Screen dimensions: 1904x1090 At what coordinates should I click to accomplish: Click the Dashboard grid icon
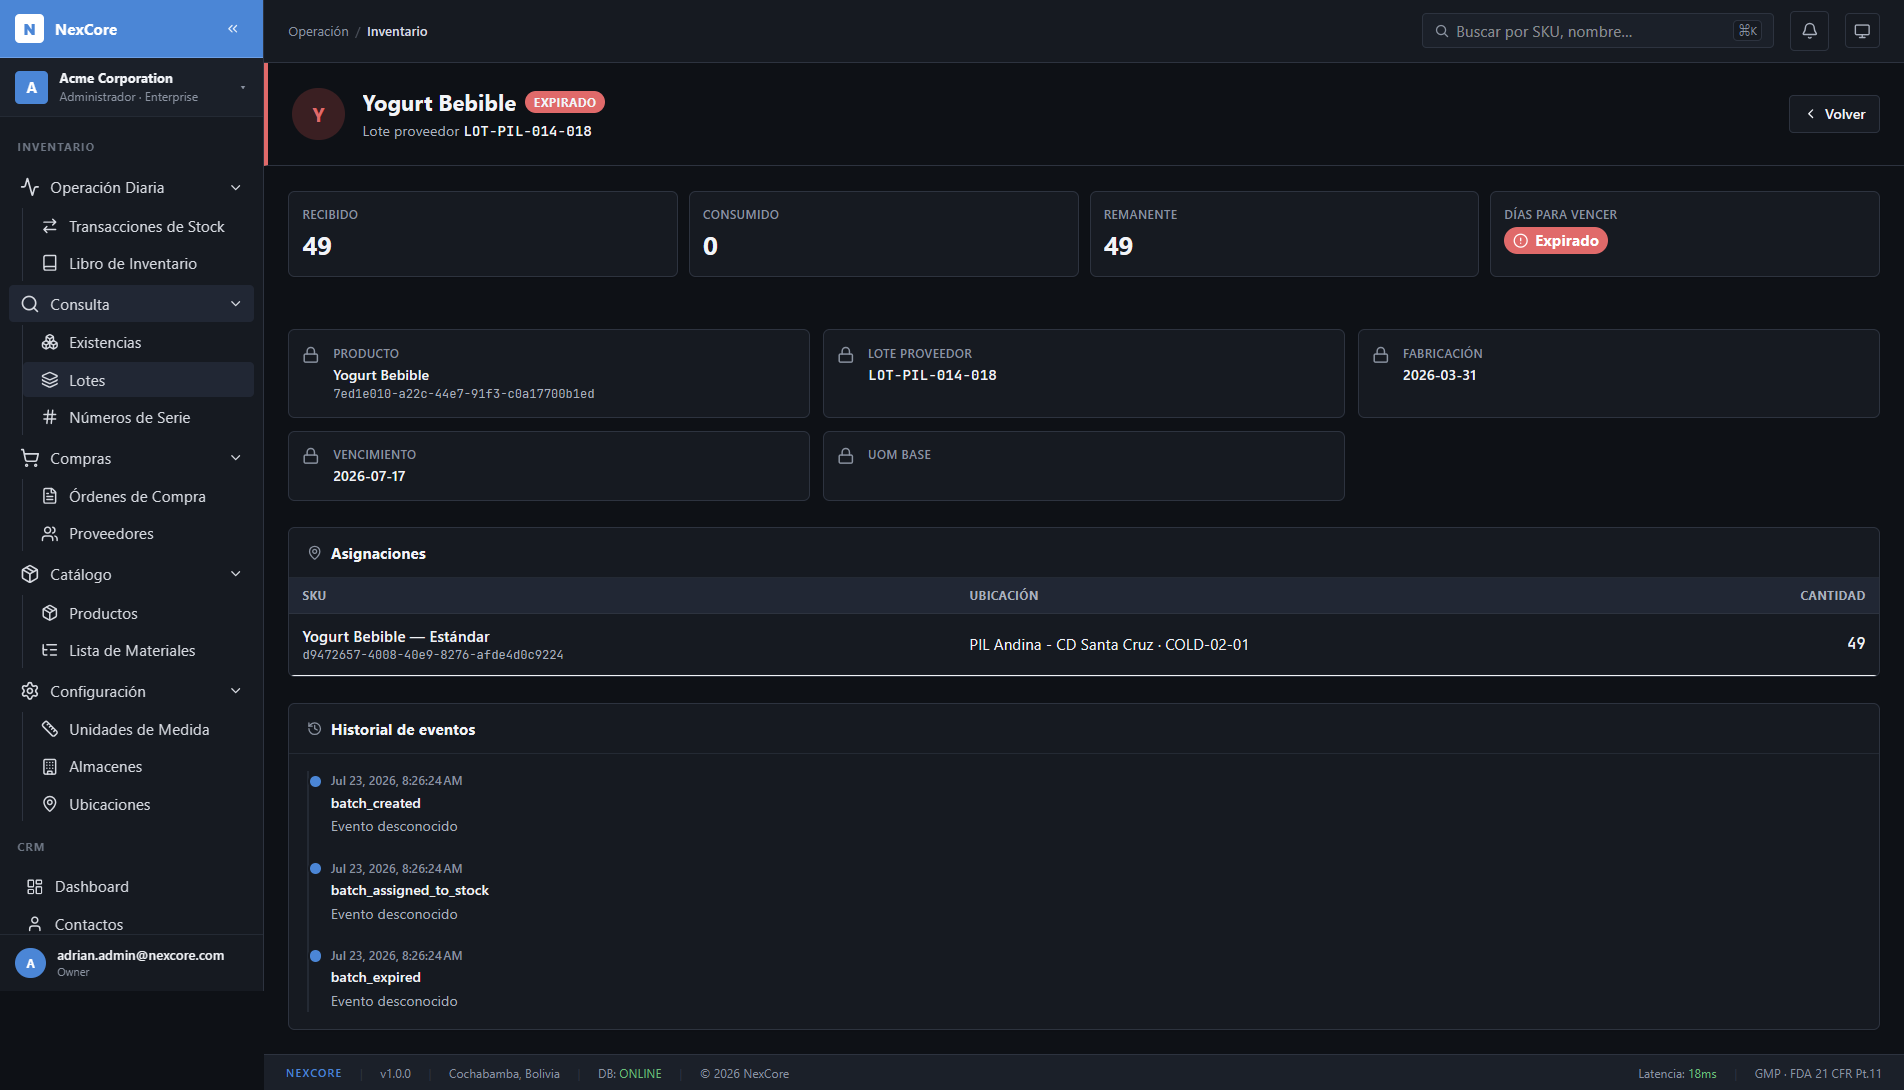pos(35,887)
